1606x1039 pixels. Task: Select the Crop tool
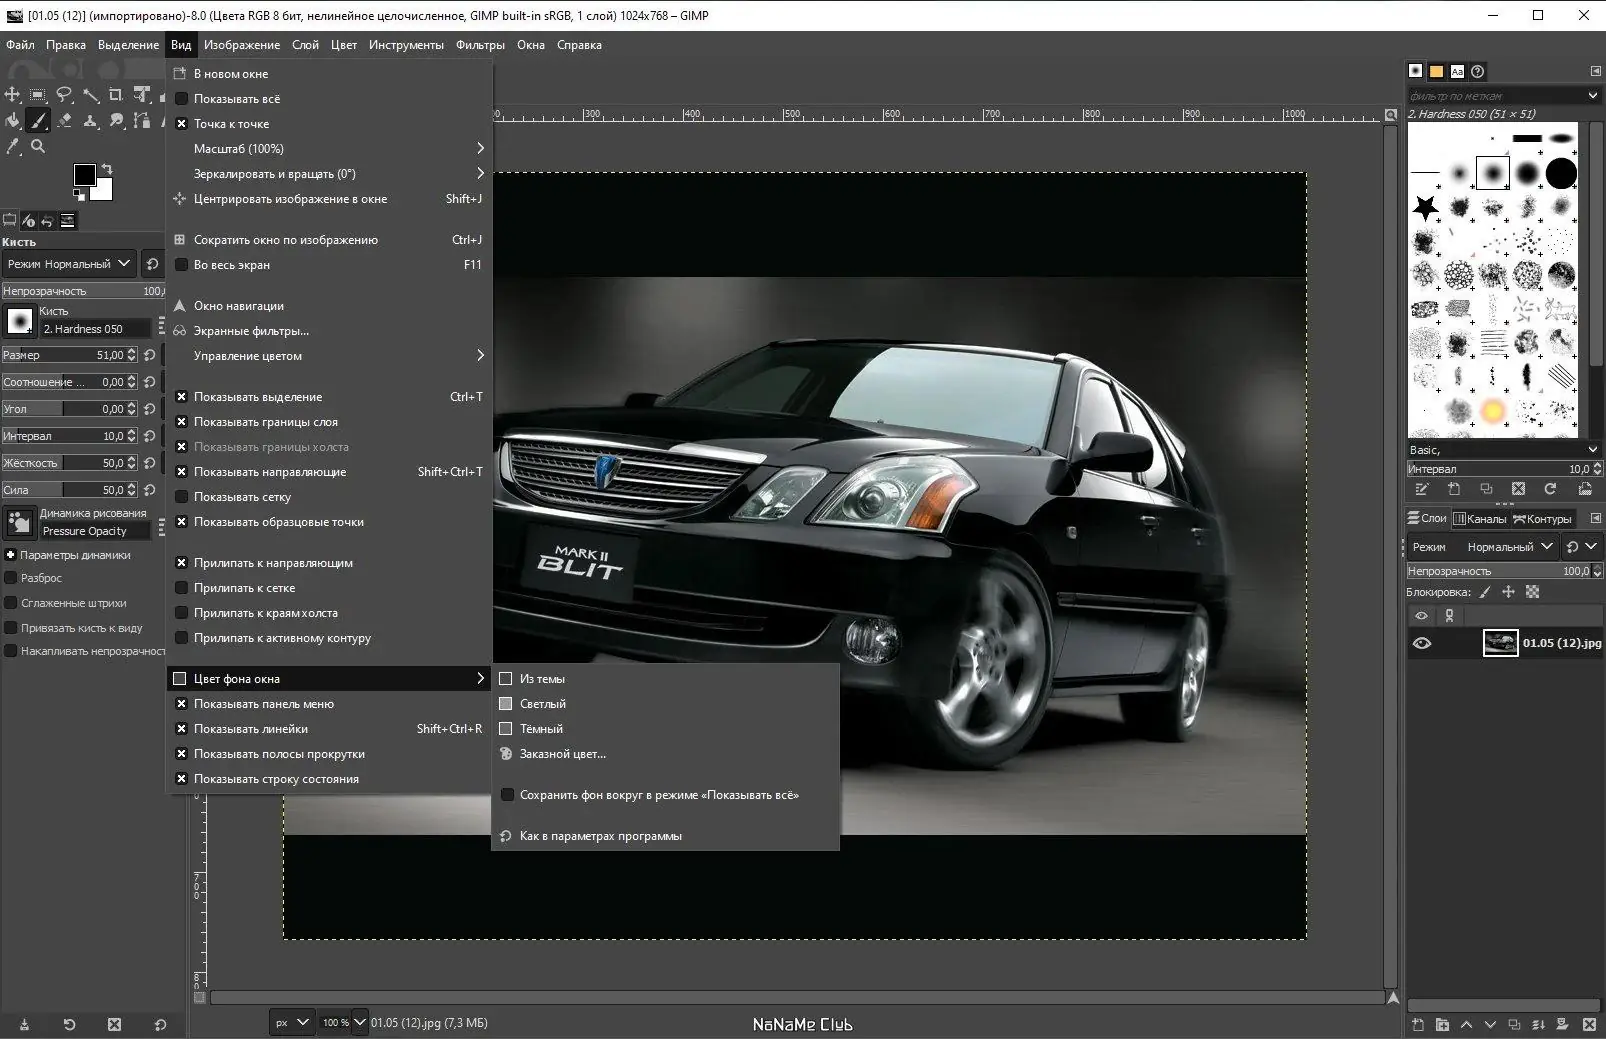click(x=116, y=95)
